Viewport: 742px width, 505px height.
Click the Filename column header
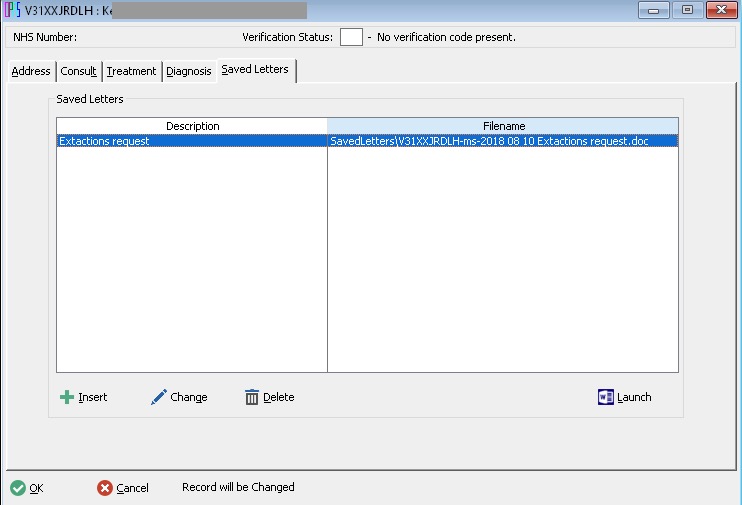(x=503, y=126)
